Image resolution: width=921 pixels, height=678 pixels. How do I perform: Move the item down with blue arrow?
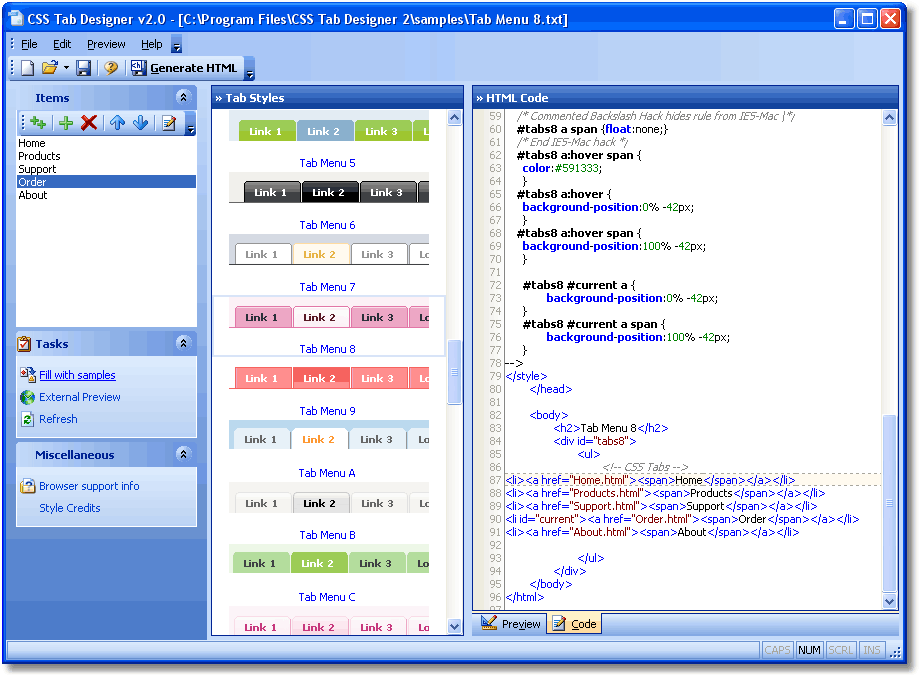pos(140,123)
